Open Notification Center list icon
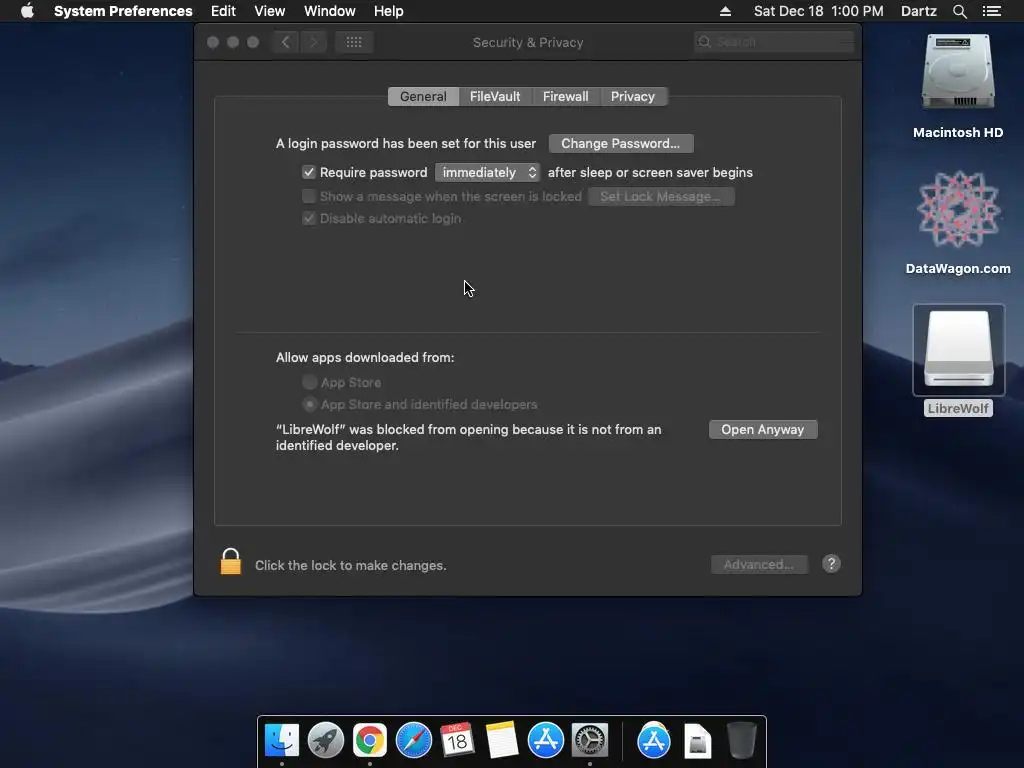The width and height of the screenshot is (1024, 768). pyautogui.click(x=992, y=11)
